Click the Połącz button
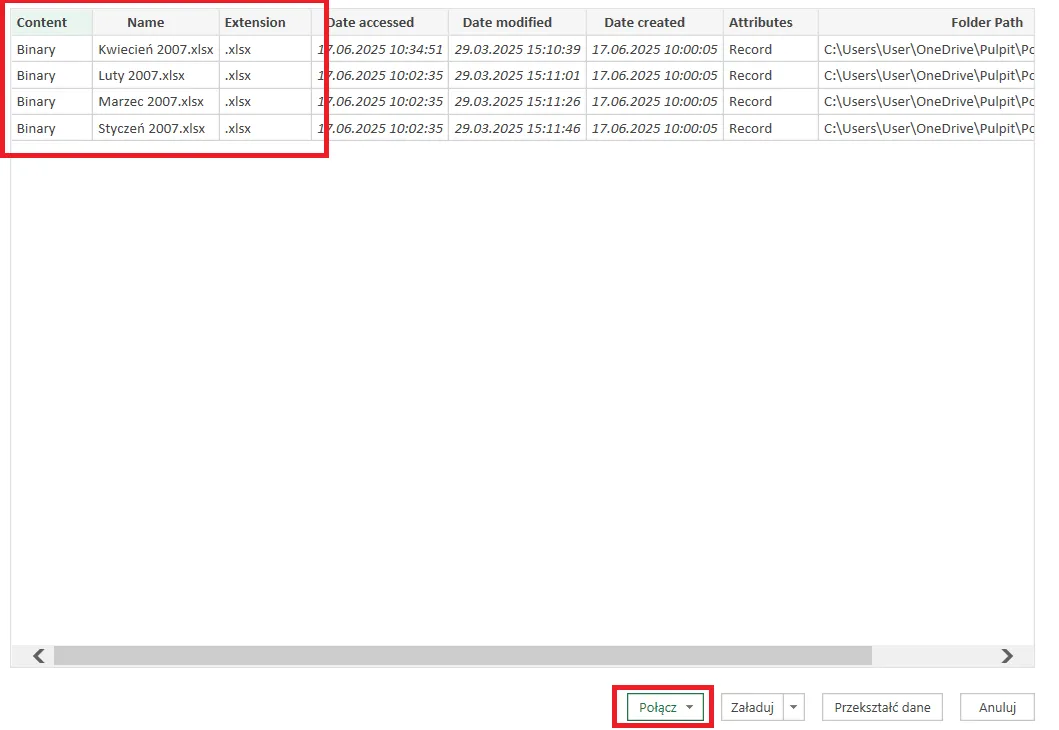 [657, 707]
